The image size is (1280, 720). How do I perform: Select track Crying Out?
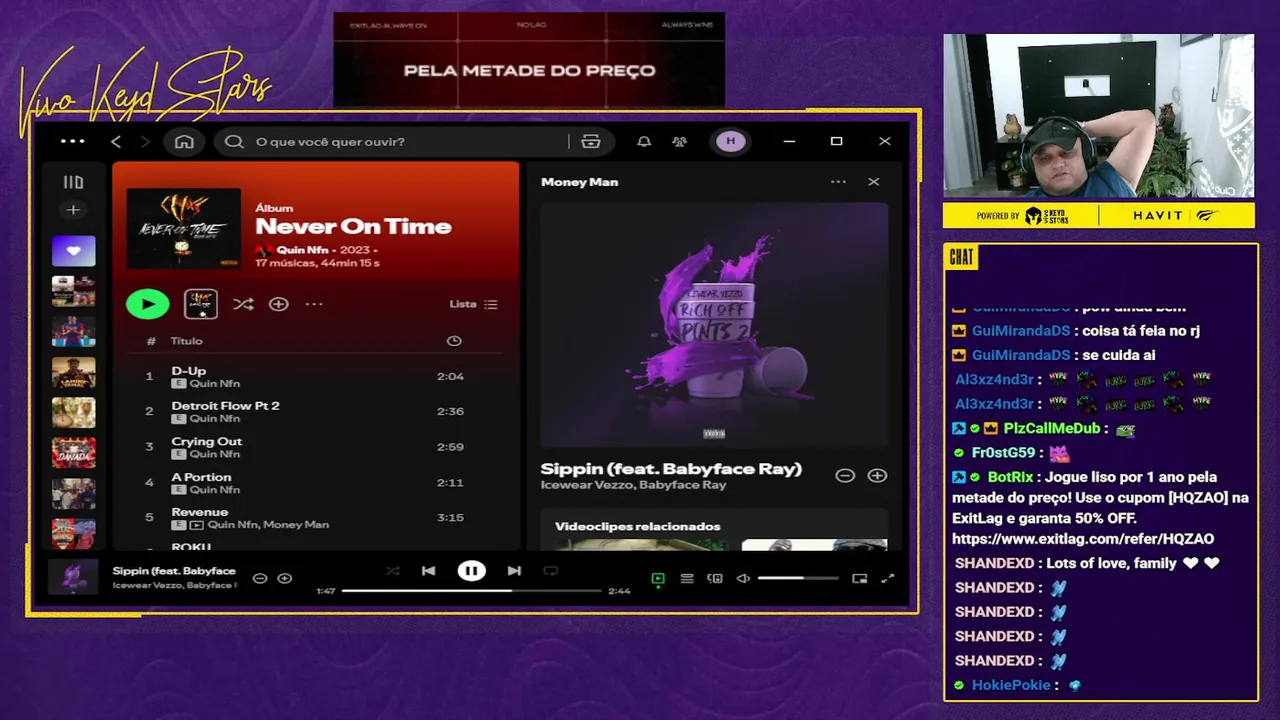[x=317, y=447]
